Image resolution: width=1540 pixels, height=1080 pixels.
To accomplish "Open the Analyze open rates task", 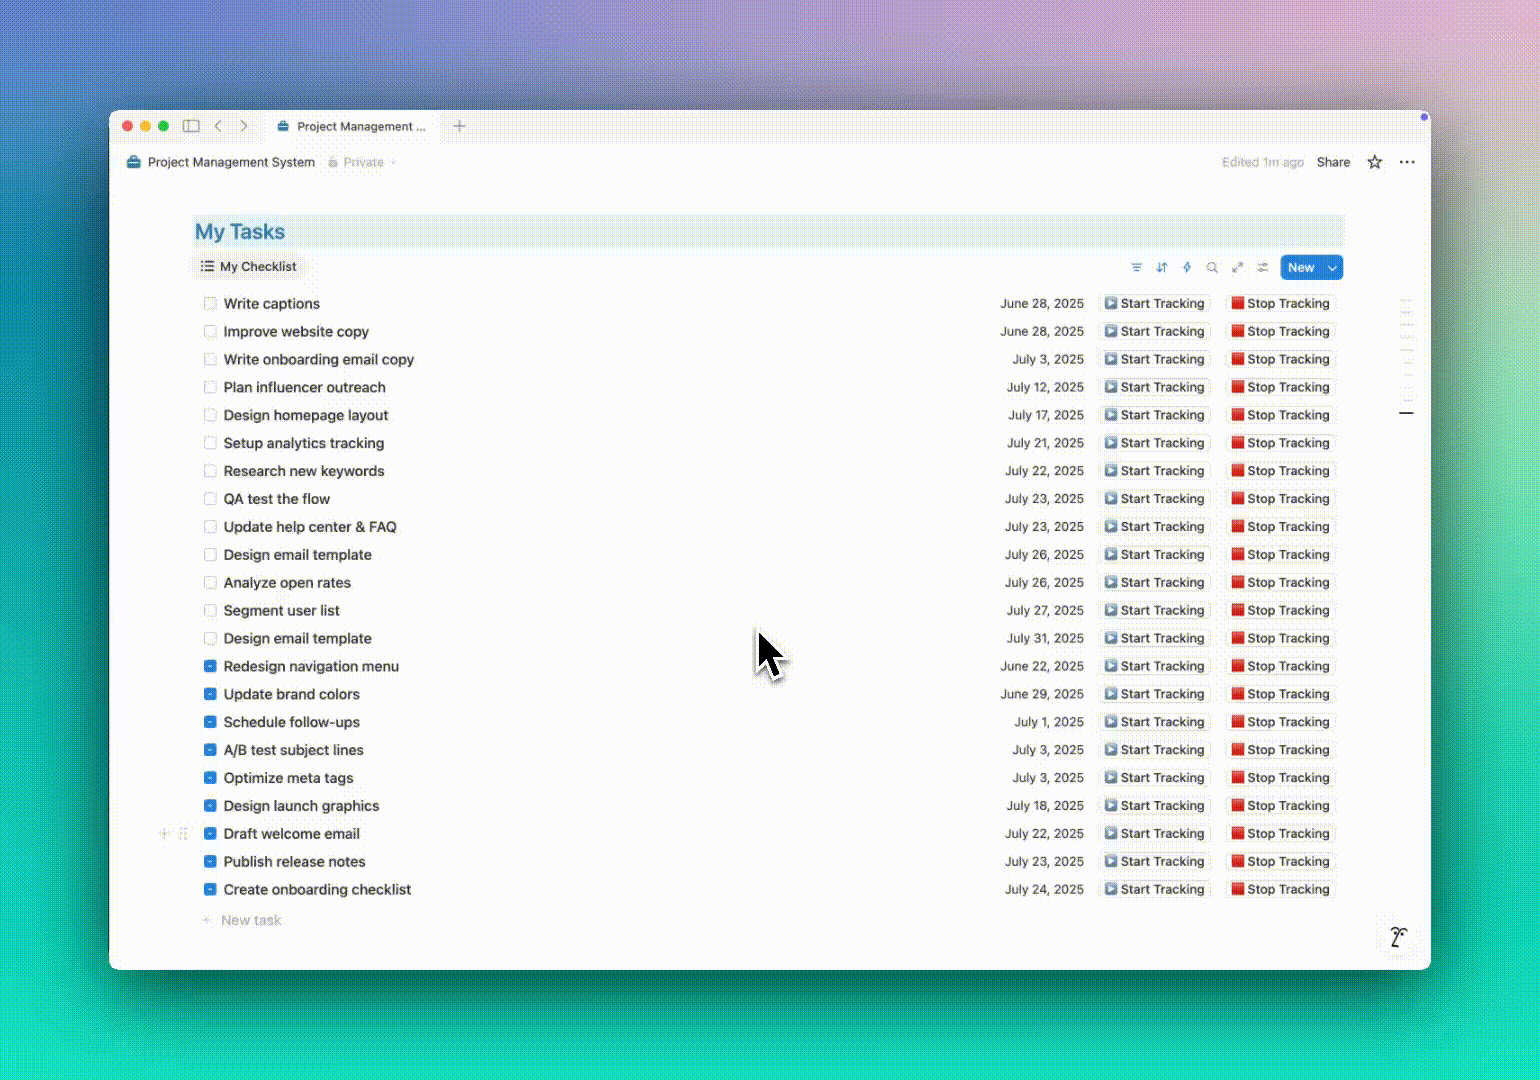I will pos(287,582).
